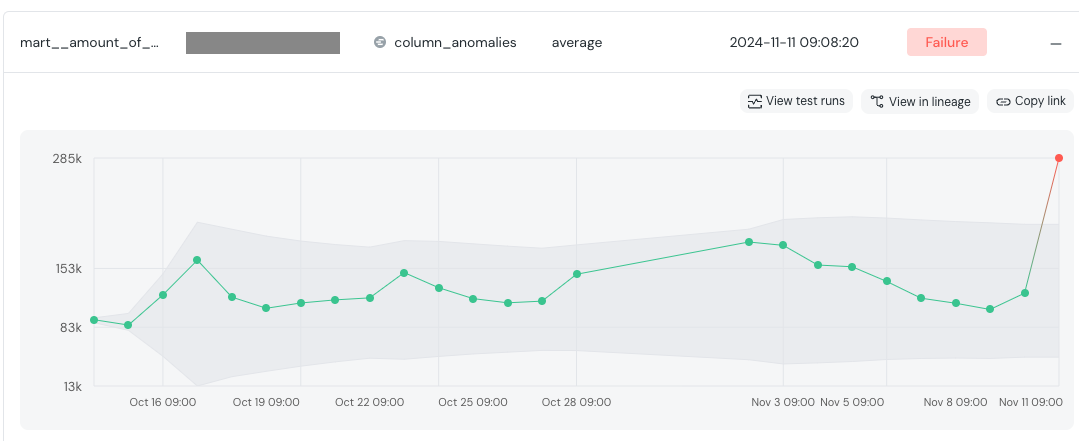Click the green peak point after Oct 16
This screenshot has width=1079, height=441.
click(x=197, y=260)
